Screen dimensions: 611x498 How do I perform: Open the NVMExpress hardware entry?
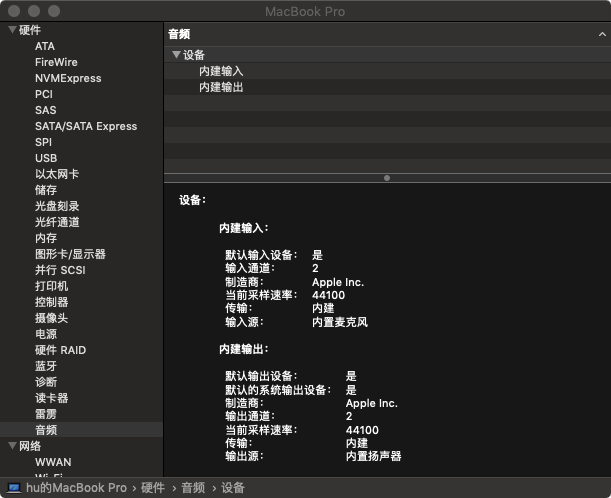68,78
